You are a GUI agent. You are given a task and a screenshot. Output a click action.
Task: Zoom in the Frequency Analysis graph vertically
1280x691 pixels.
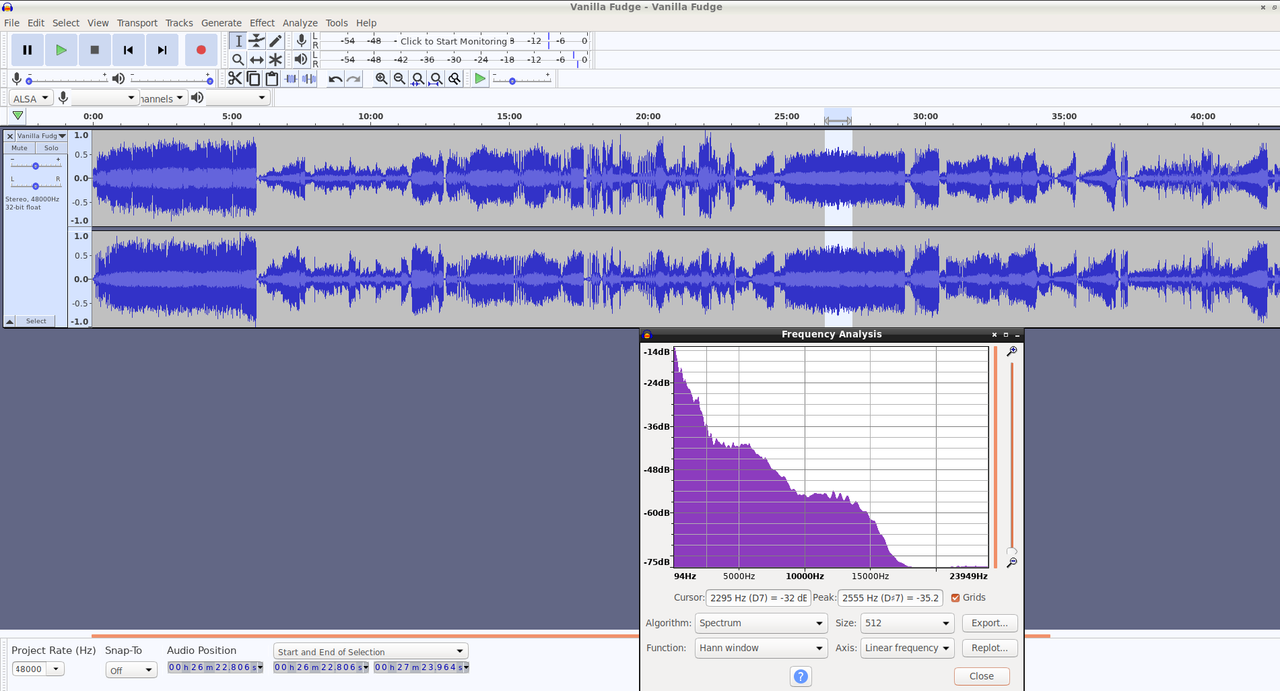[x=1012, y=352]
